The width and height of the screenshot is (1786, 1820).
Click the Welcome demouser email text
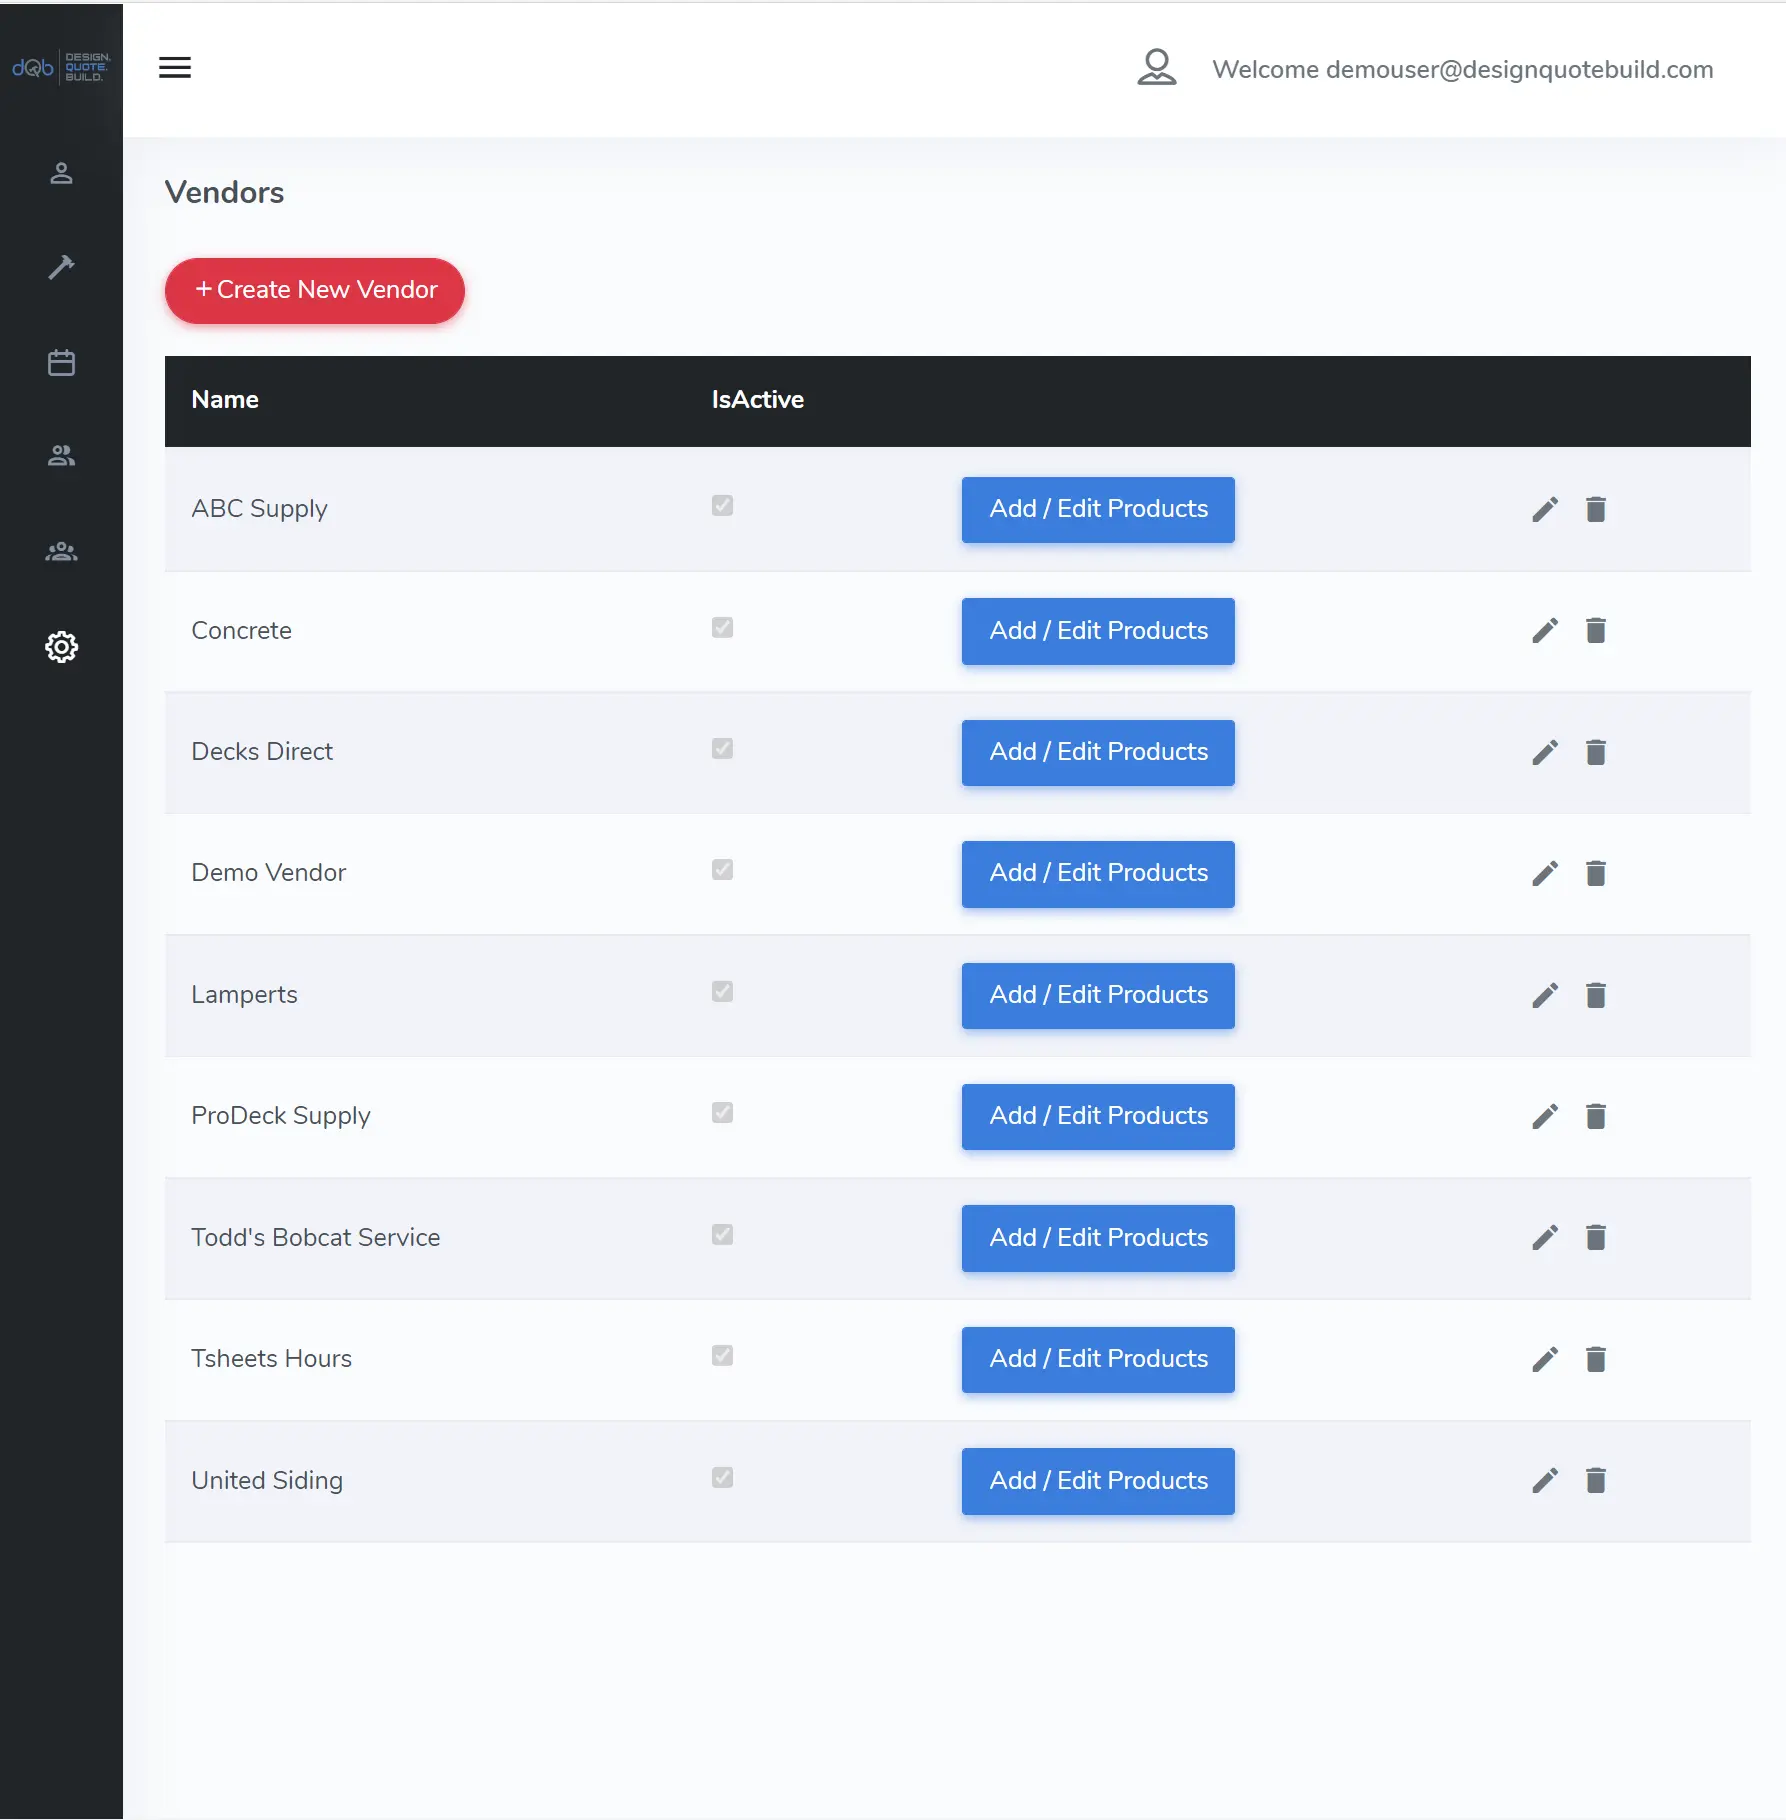click(x=1462, y=69)
